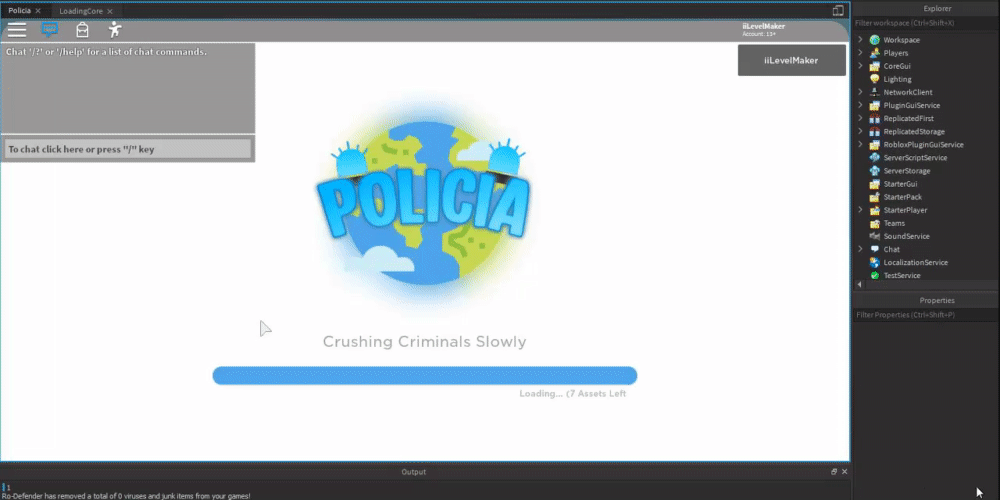Expand the CoreGui node
1000x500 pixels.
(x=860, y=66)
